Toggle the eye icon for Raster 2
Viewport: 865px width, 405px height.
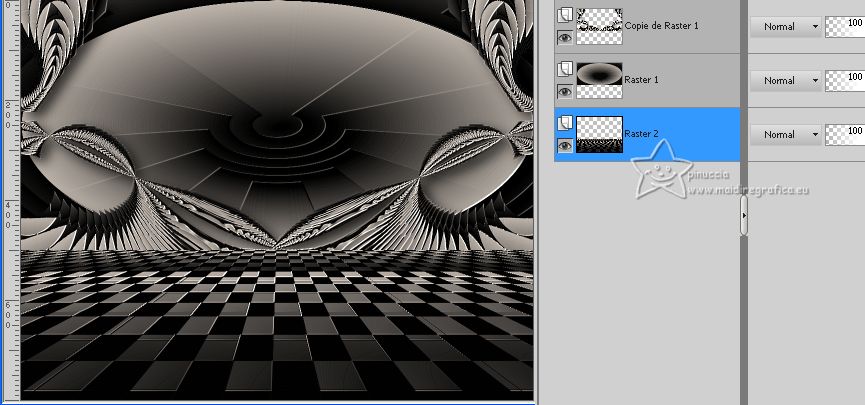click(x=564, y=146)
